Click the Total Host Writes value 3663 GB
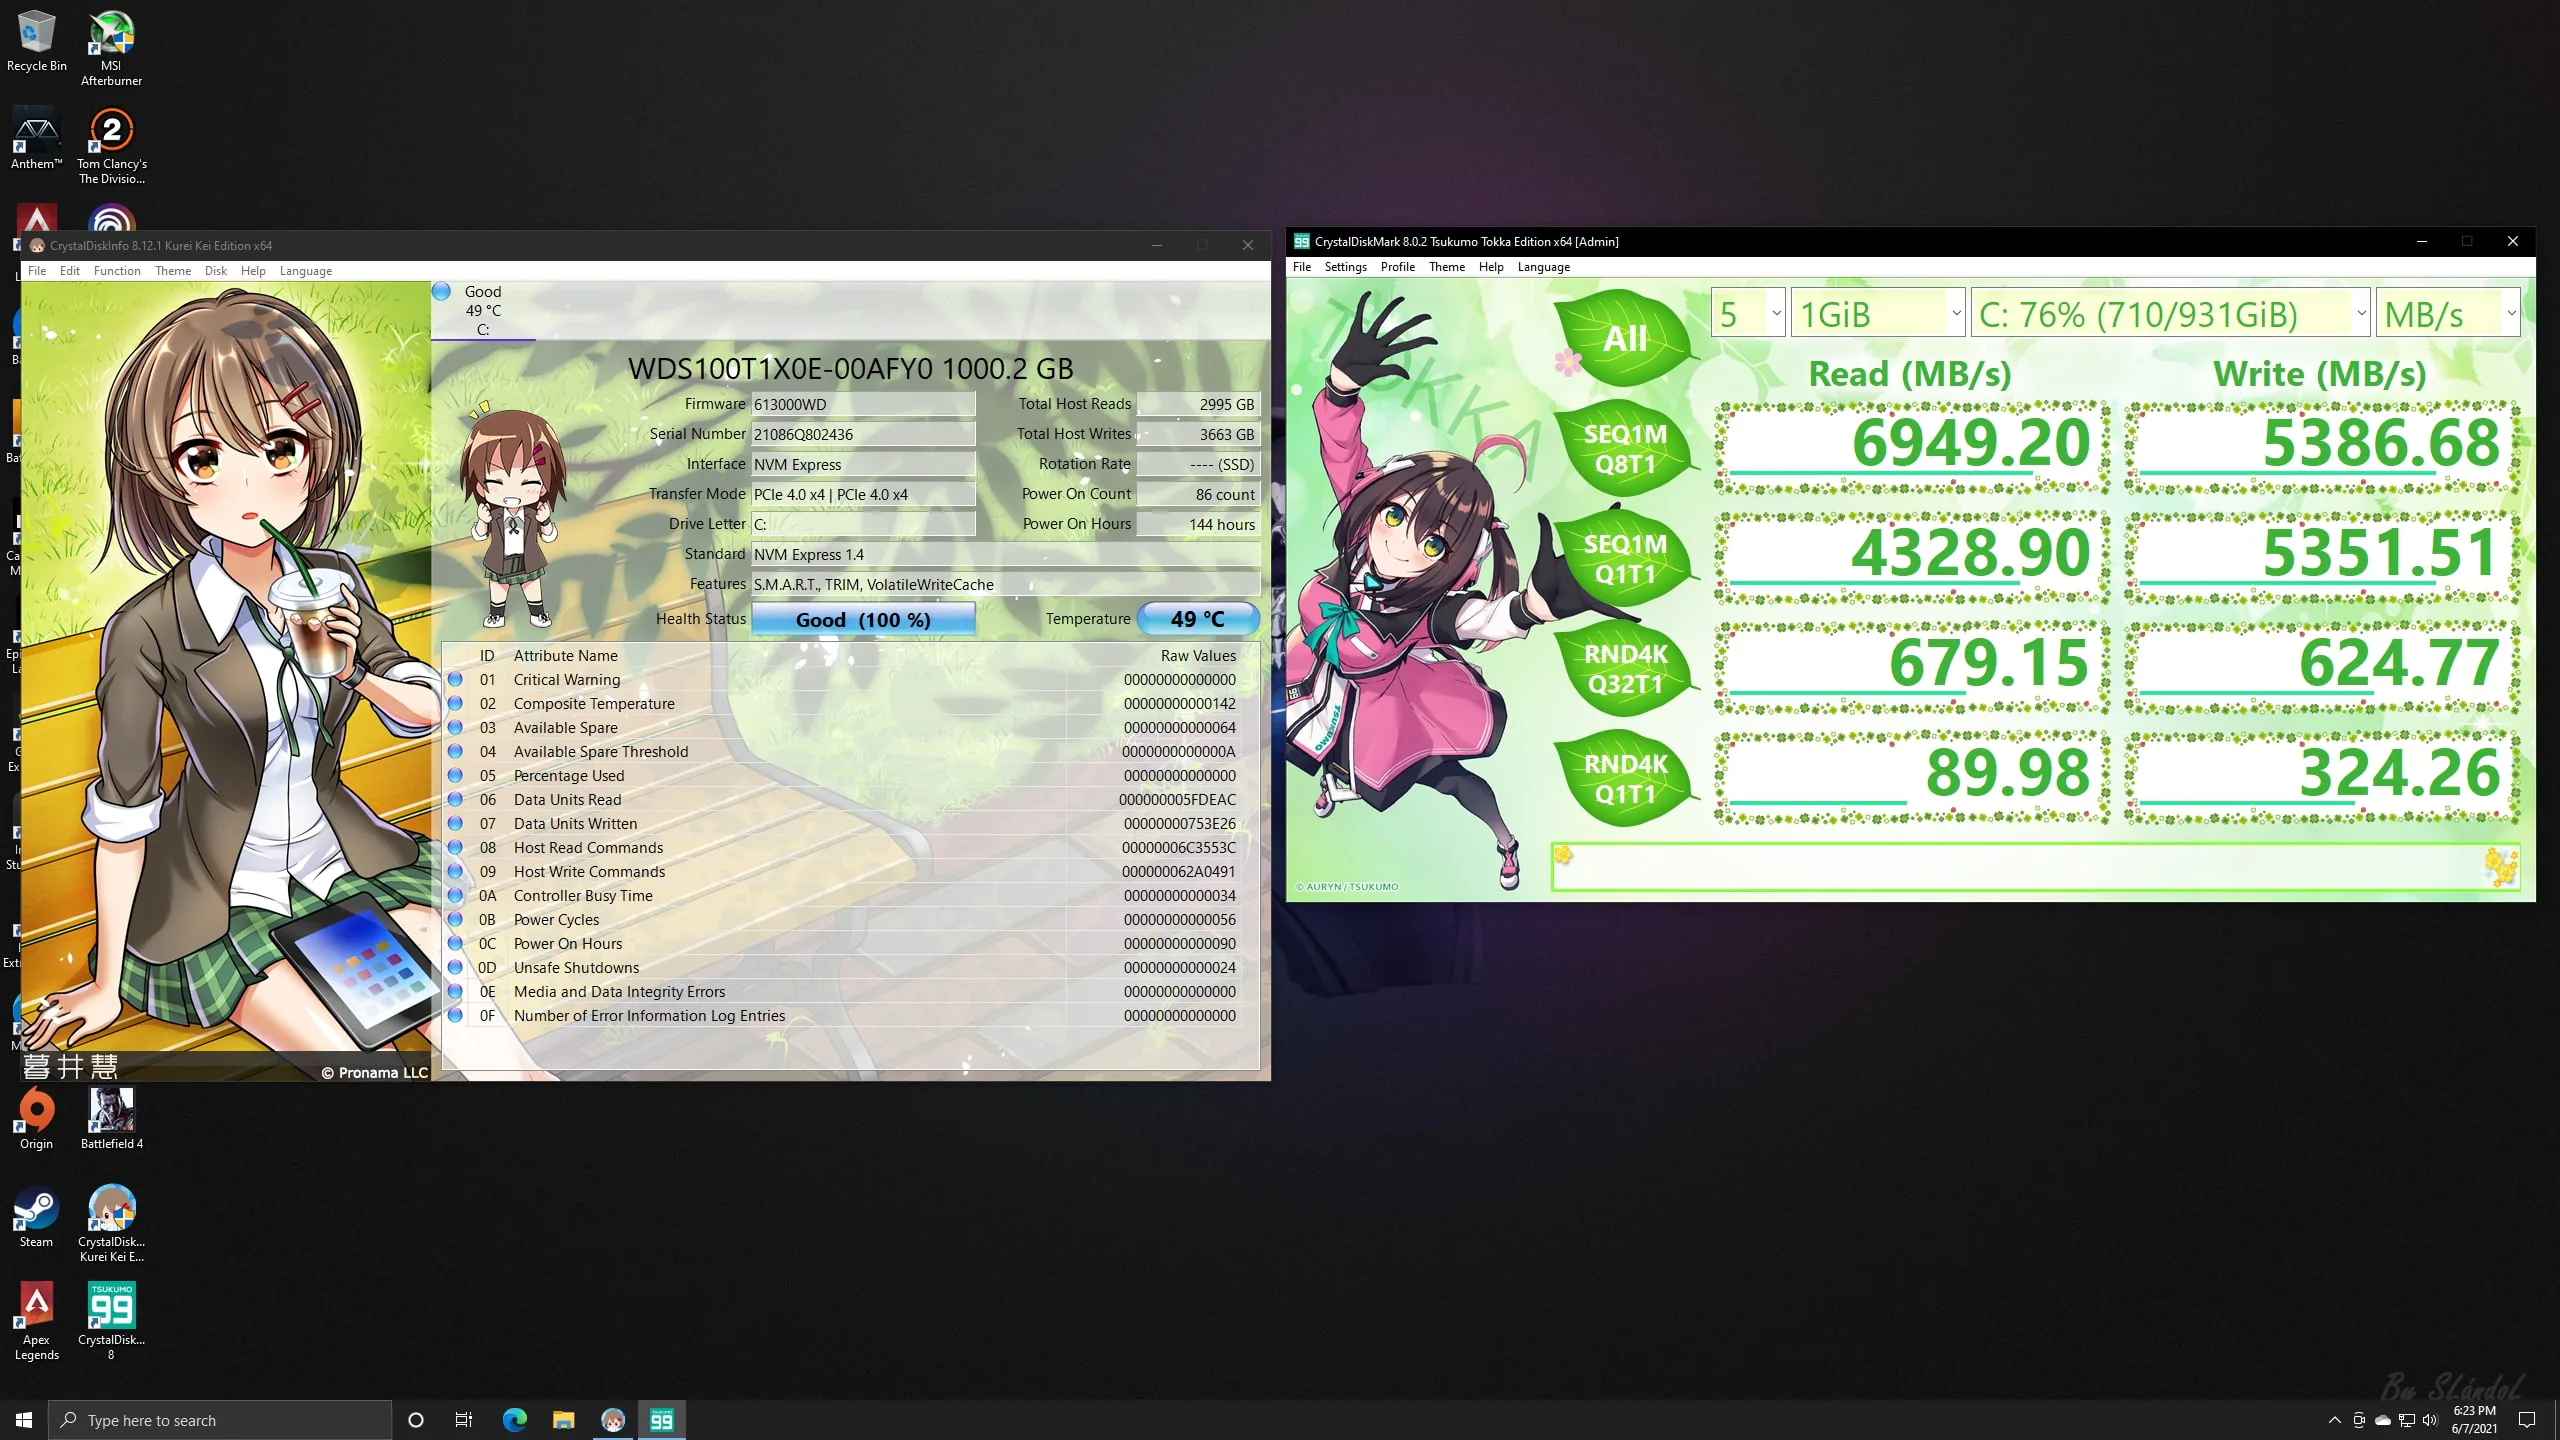 tap(1198, 434)
